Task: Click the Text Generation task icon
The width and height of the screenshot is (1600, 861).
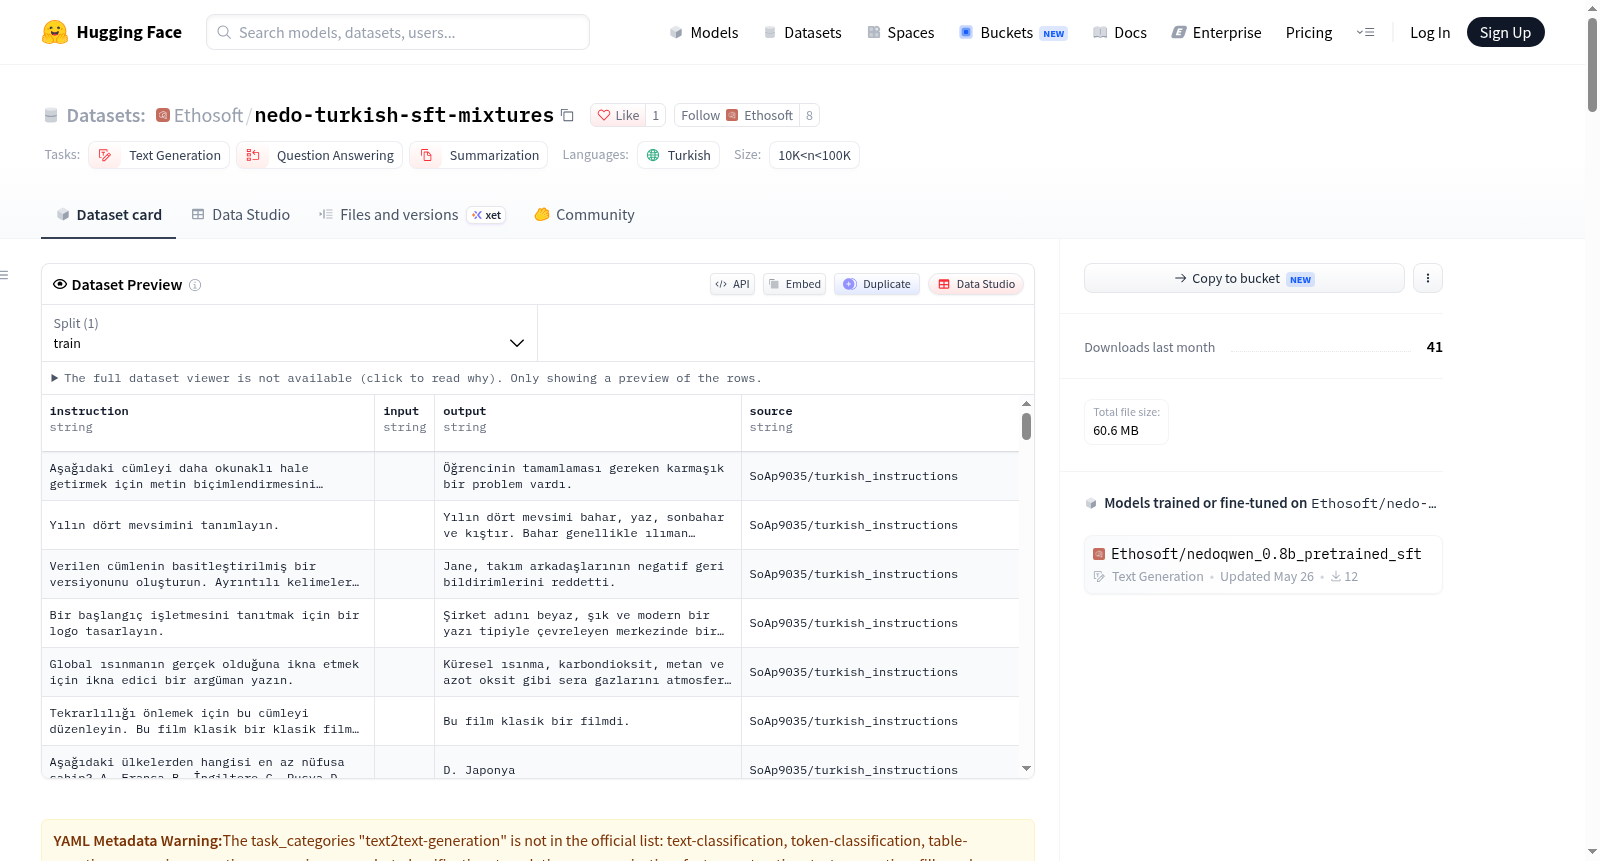Action: (x=105, y=155)
